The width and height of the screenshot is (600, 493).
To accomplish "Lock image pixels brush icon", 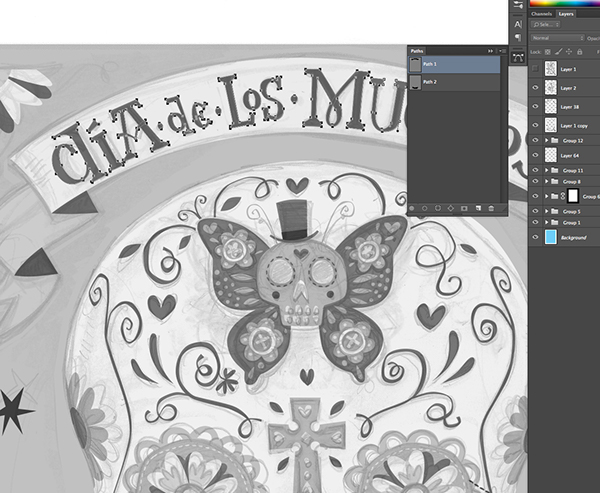I will point(558,52).
